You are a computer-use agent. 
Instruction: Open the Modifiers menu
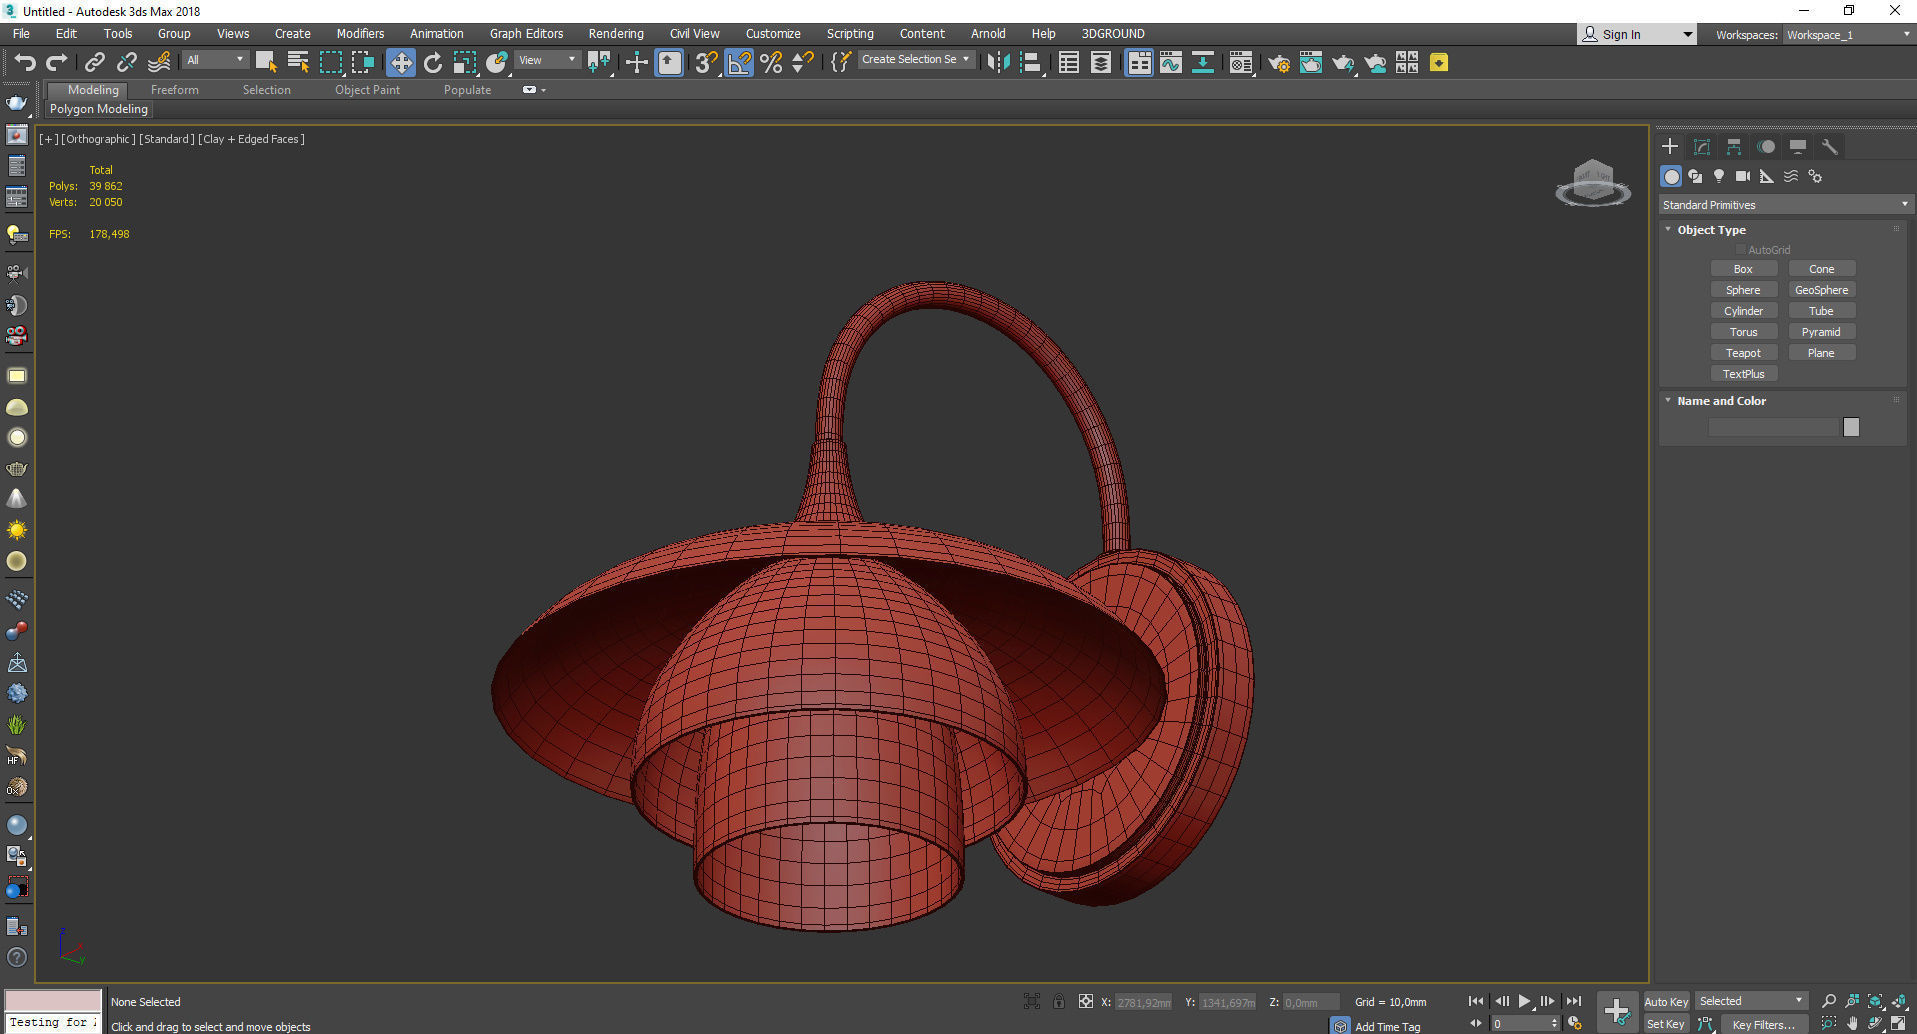pyautogui.click(x=360, y=33)
